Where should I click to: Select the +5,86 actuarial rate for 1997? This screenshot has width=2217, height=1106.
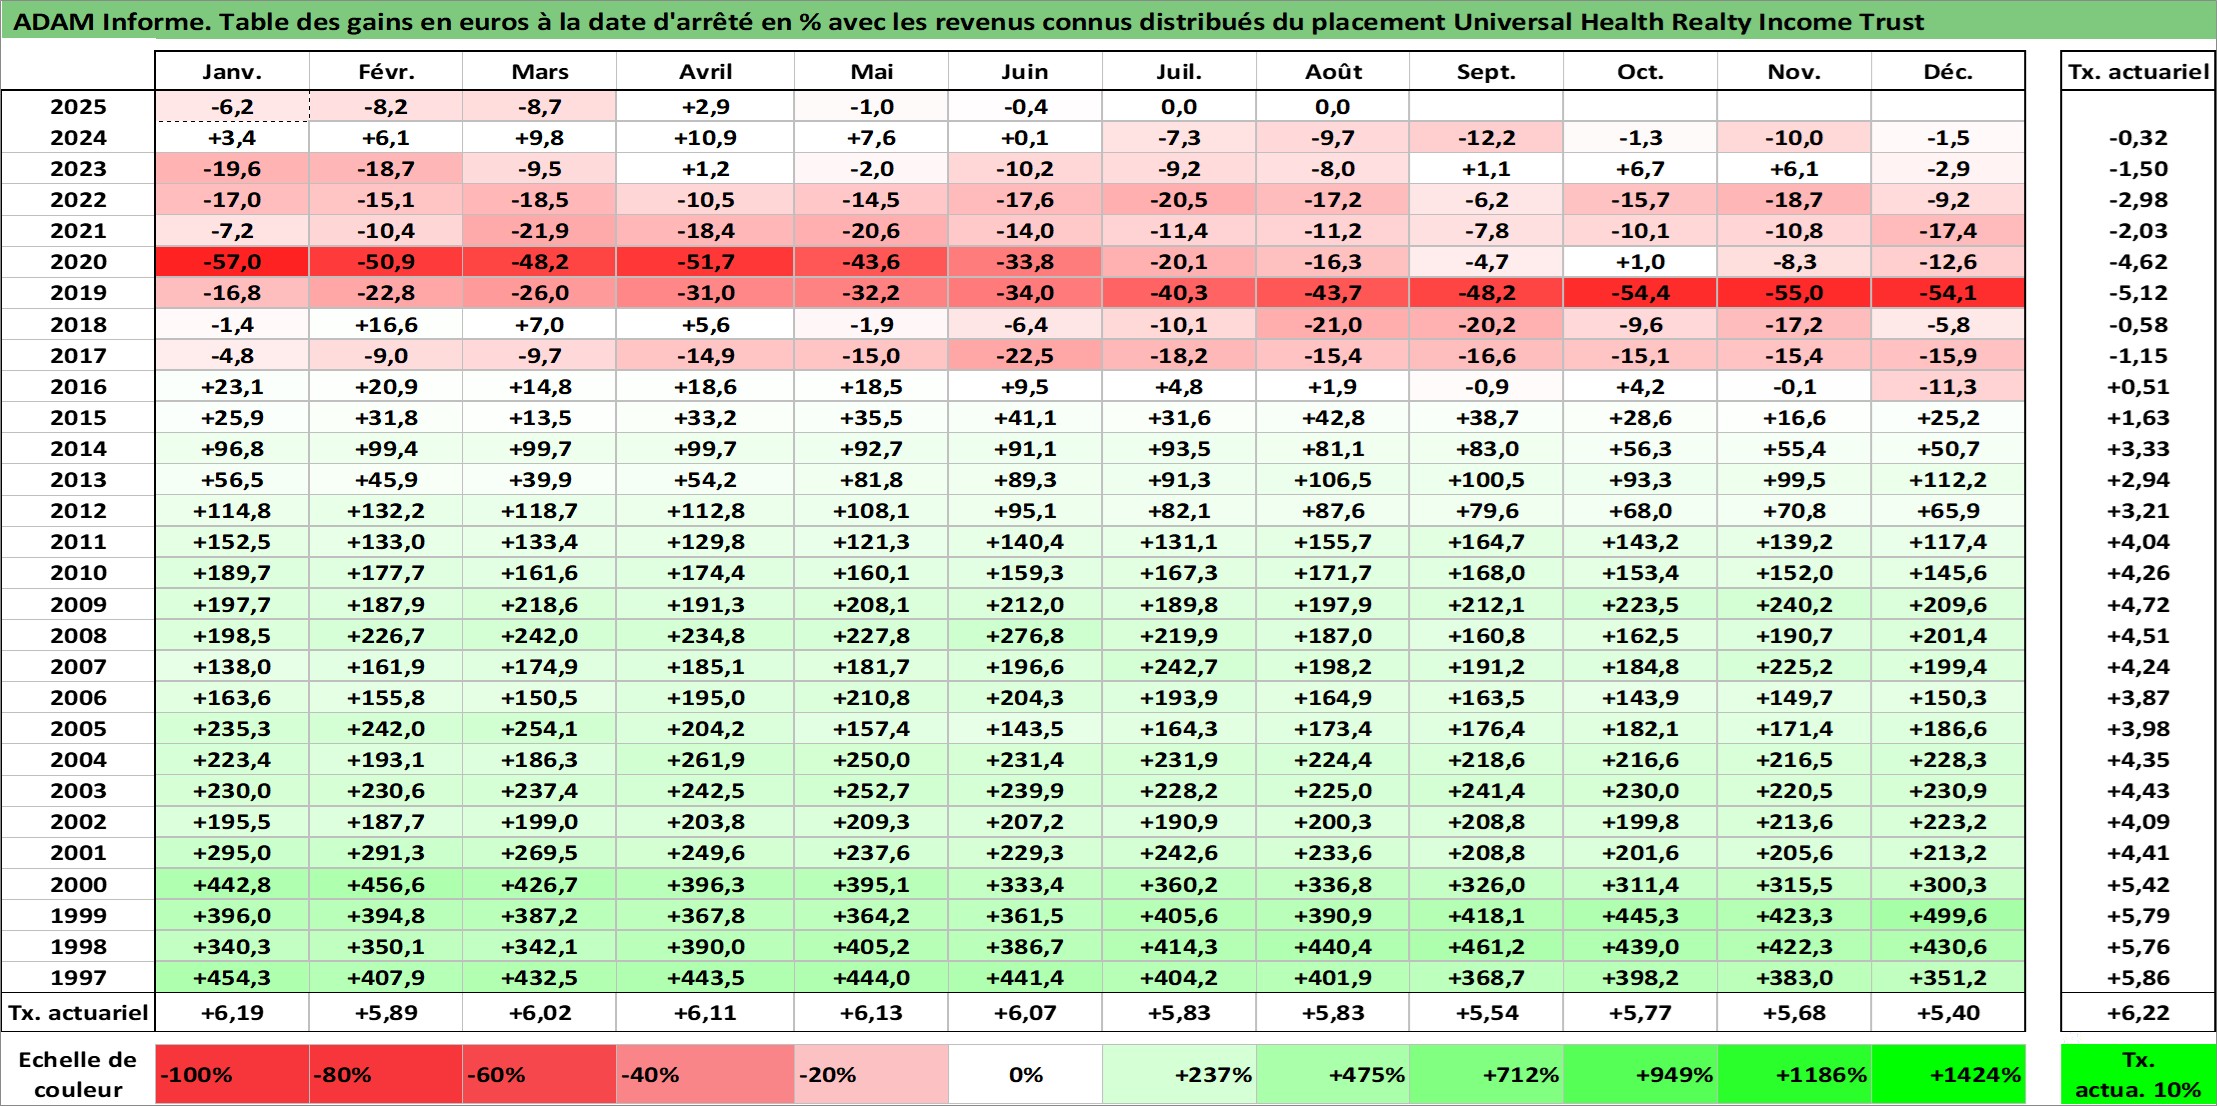tap(2138, 977)
